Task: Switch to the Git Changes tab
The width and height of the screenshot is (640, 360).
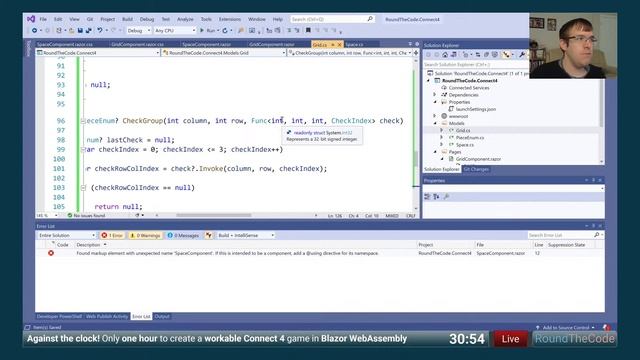Action: coord(476,169)
